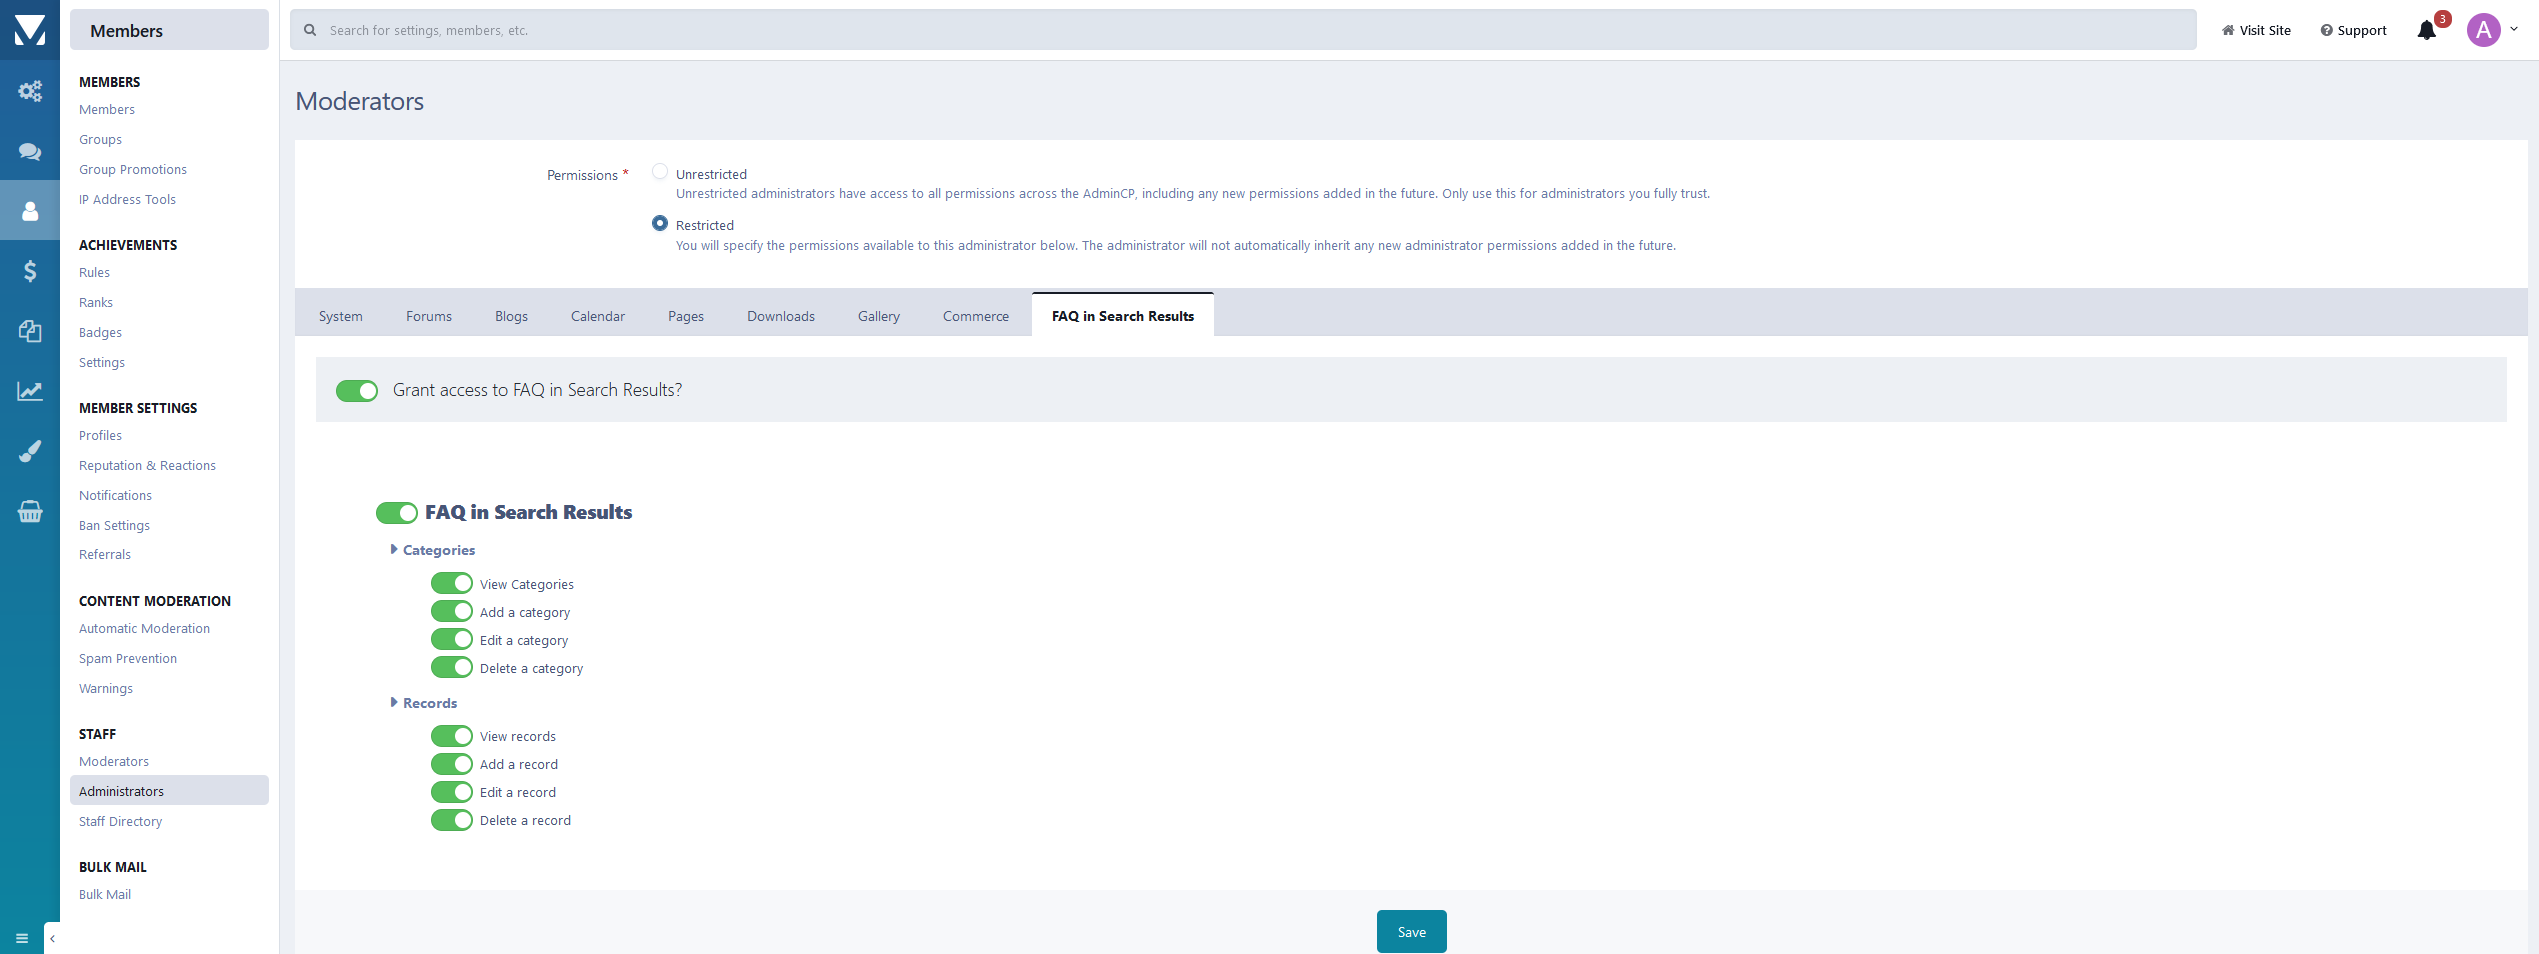
Task: Open the Staff Directory link
Action: coord(119,821)
